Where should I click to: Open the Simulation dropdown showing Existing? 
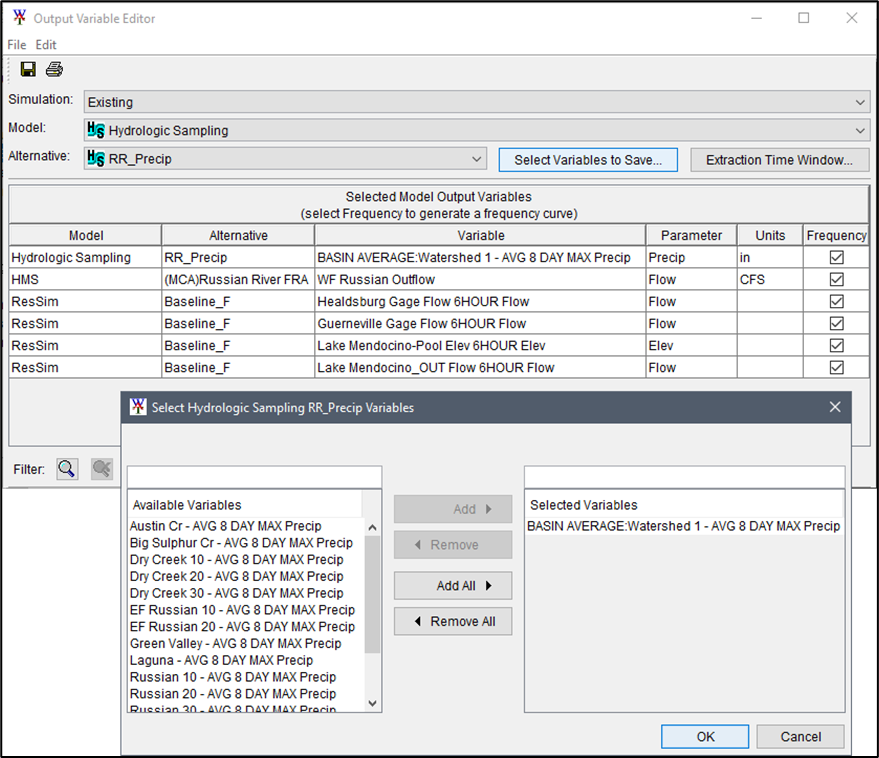[858, 101]
